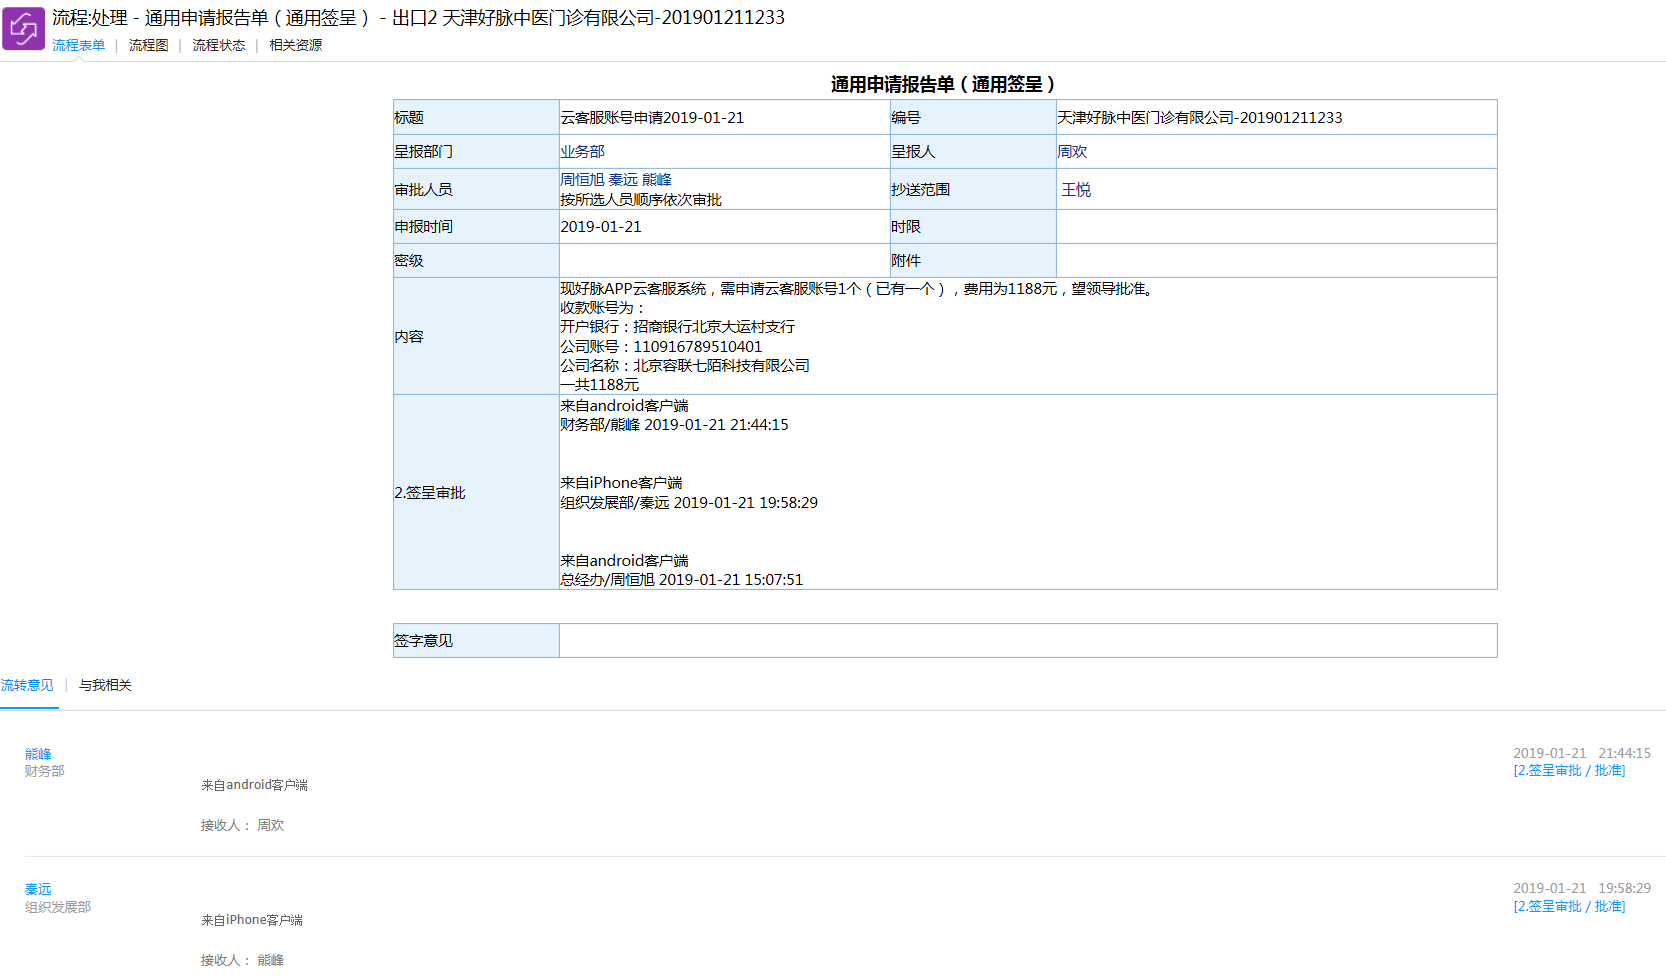Click the 业务部 department link
This screenshot has width=1666, height=976.
click(x=582, y=152)
